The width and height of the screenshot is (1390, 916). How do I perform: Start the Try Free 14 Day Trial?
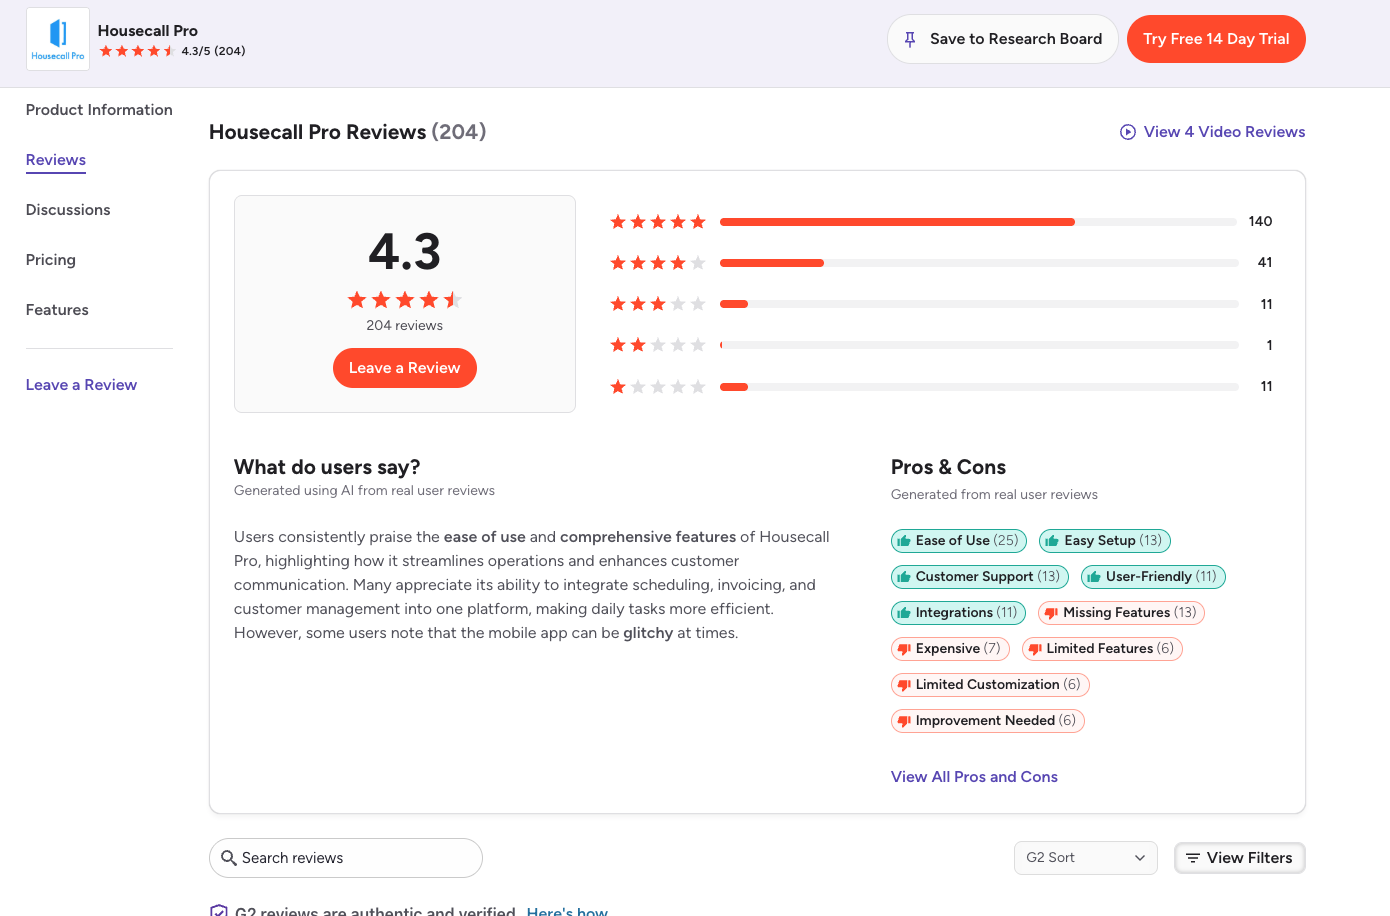point(1216,39)
